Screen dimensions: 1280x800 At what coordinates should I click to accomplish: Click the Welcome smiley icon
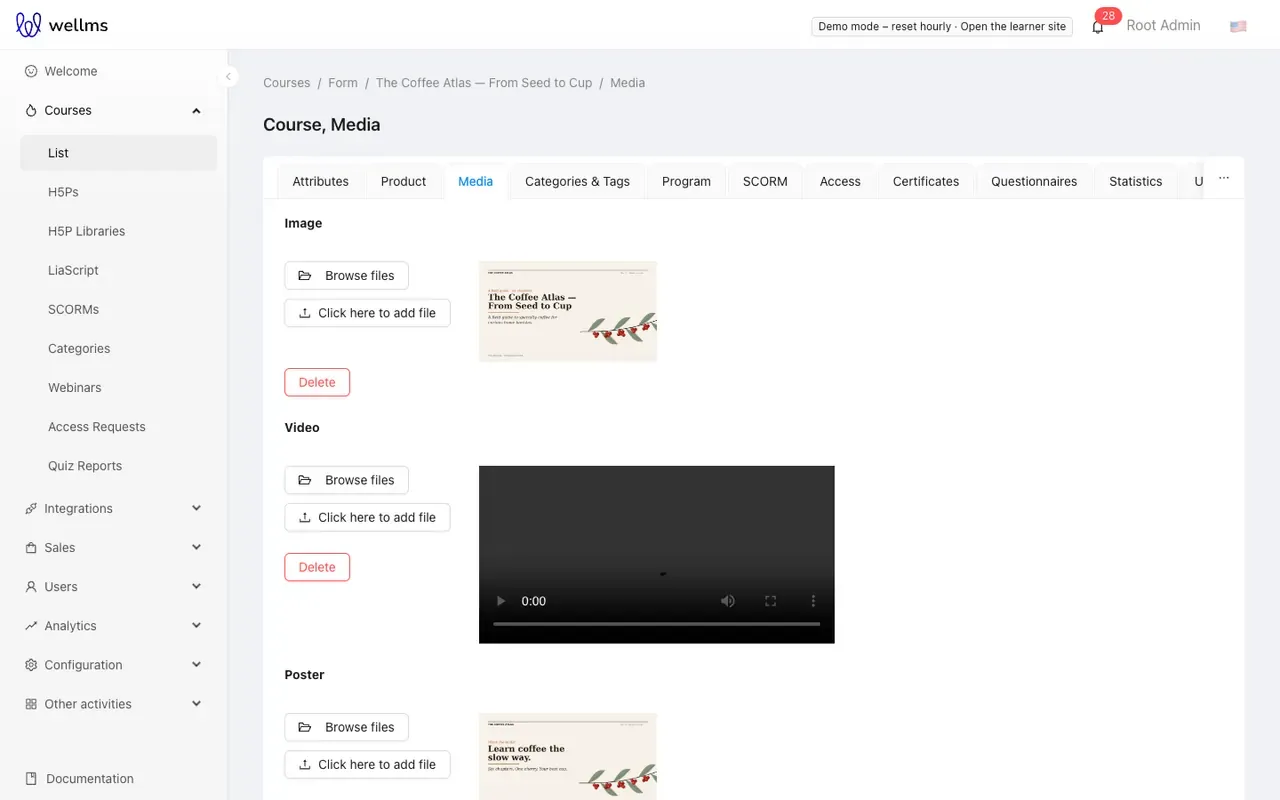point(31,71)
